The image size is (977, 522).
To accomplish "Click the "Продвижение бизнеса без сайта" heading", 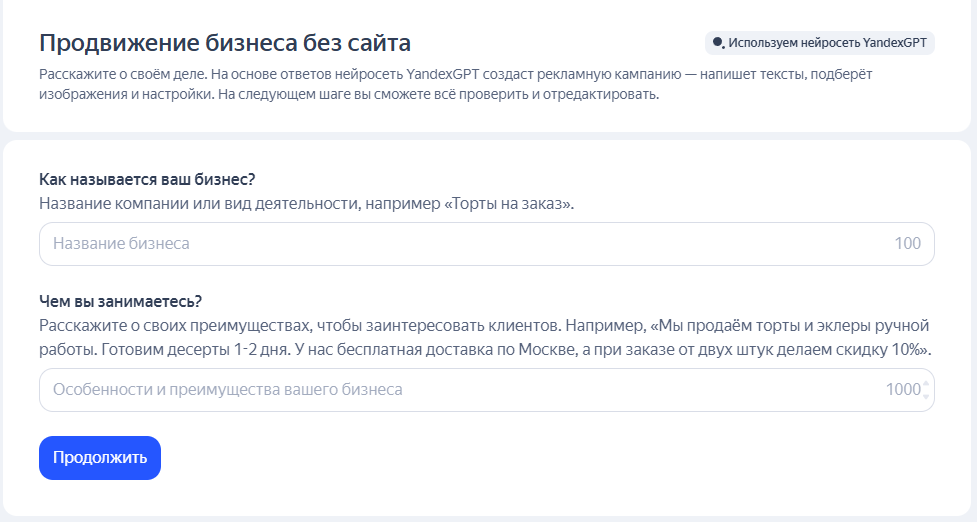I will point(225,43).
